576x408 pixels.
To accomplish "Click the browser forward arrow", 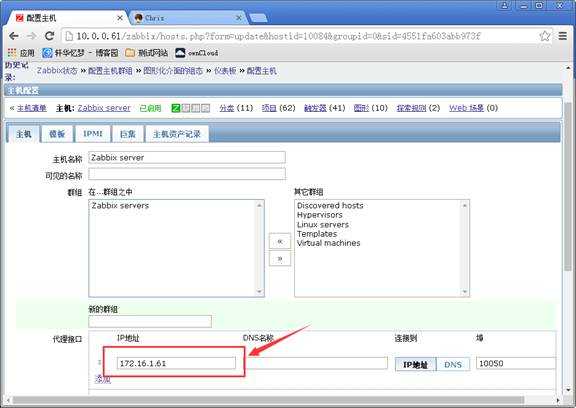I will [32, 36].
